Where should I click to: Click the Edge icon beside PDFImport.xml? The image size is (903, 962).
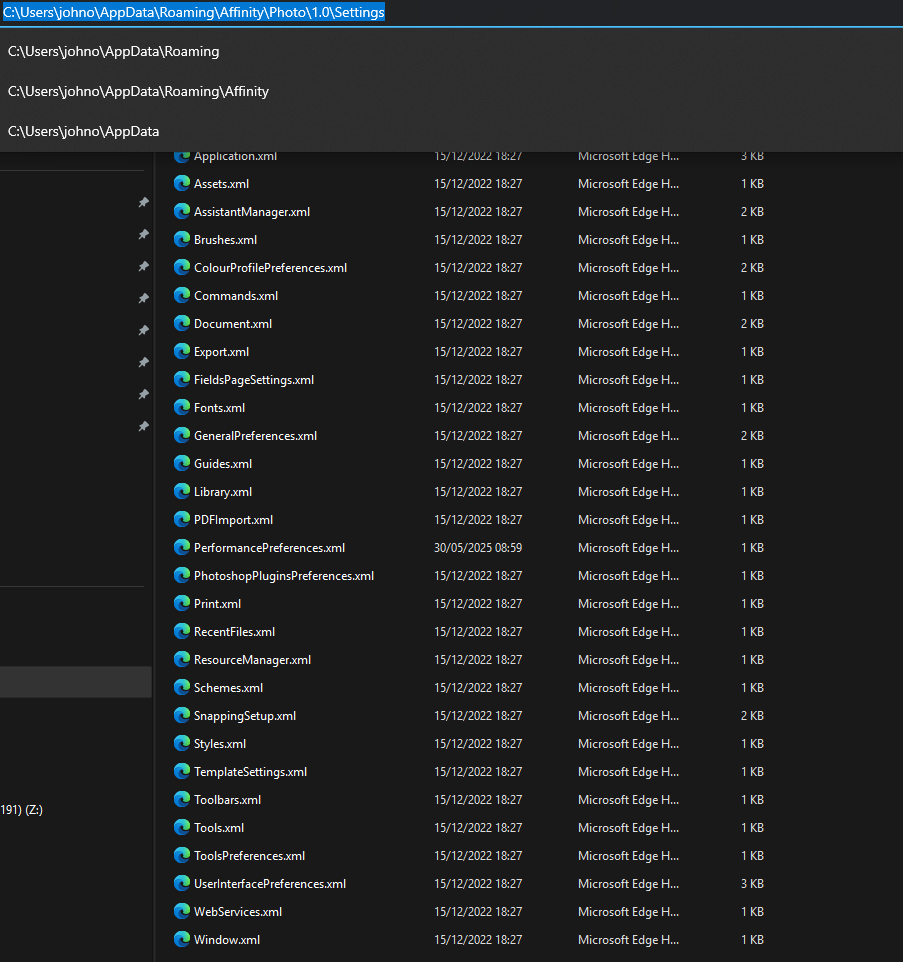[182, 519]
